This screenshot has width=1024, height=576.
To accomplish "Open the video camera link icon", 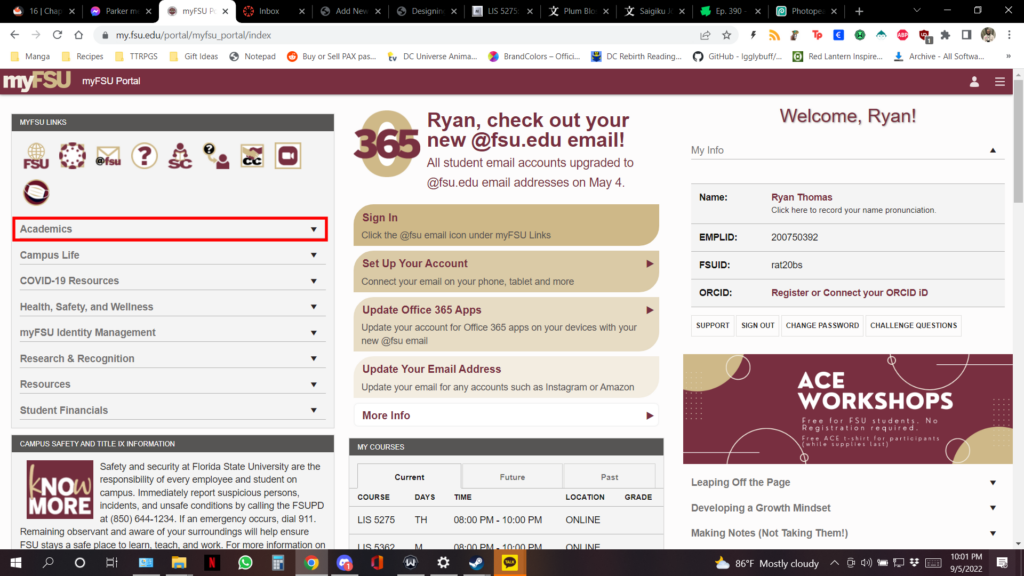I will [x=288, y=156].
